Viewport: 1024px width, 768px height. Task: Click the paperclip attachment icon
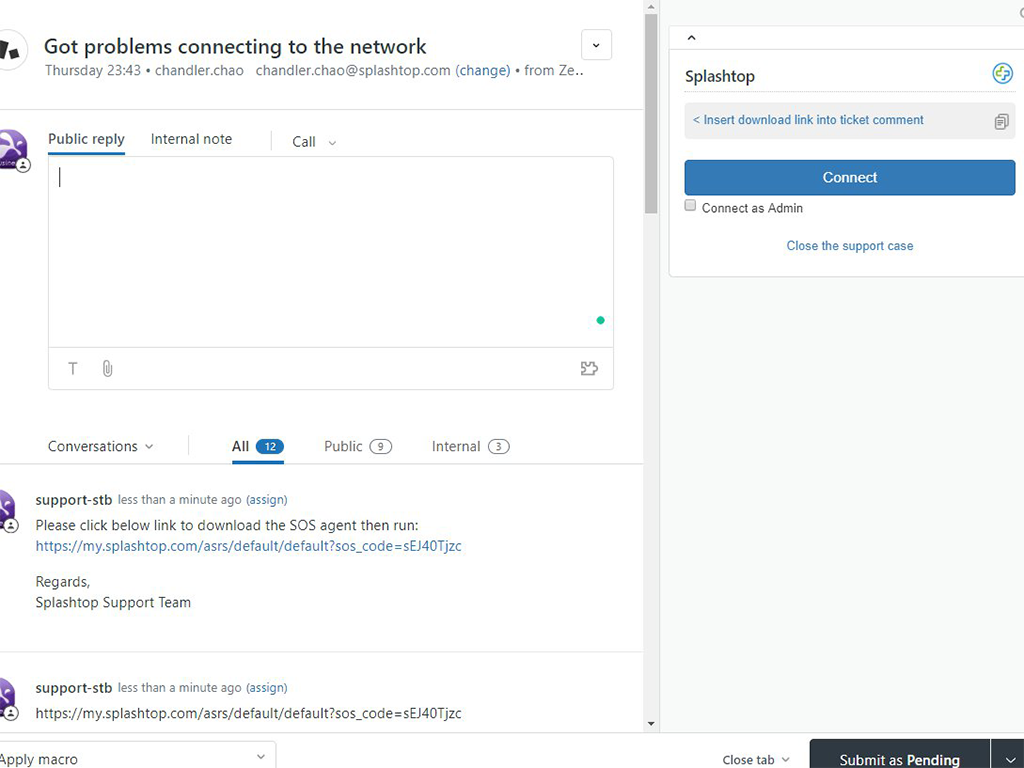point(107,369)
